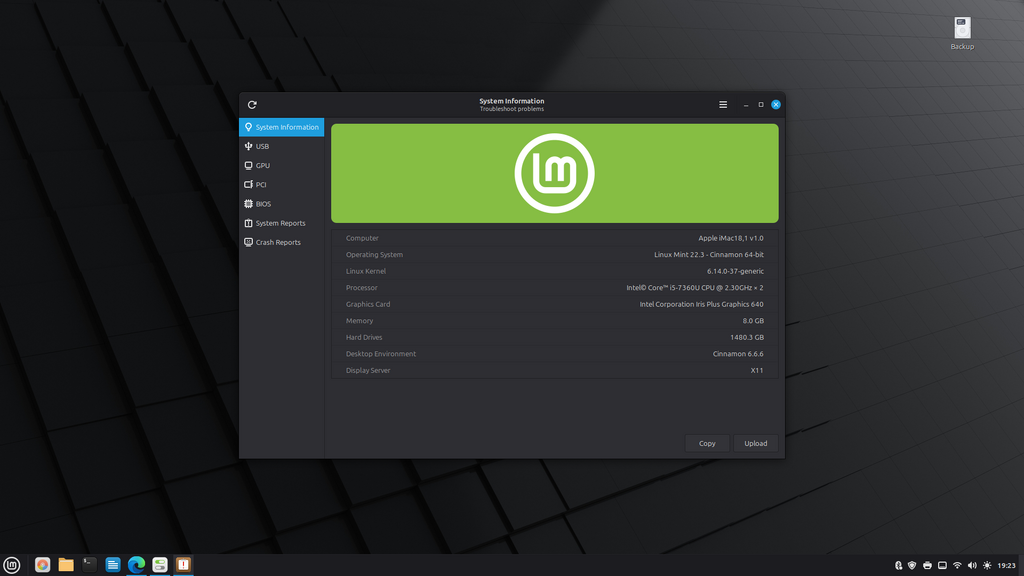This screenshot has width=1024, height=576.
Task: Click the display tray icon
Action: [x=942, y=566]
